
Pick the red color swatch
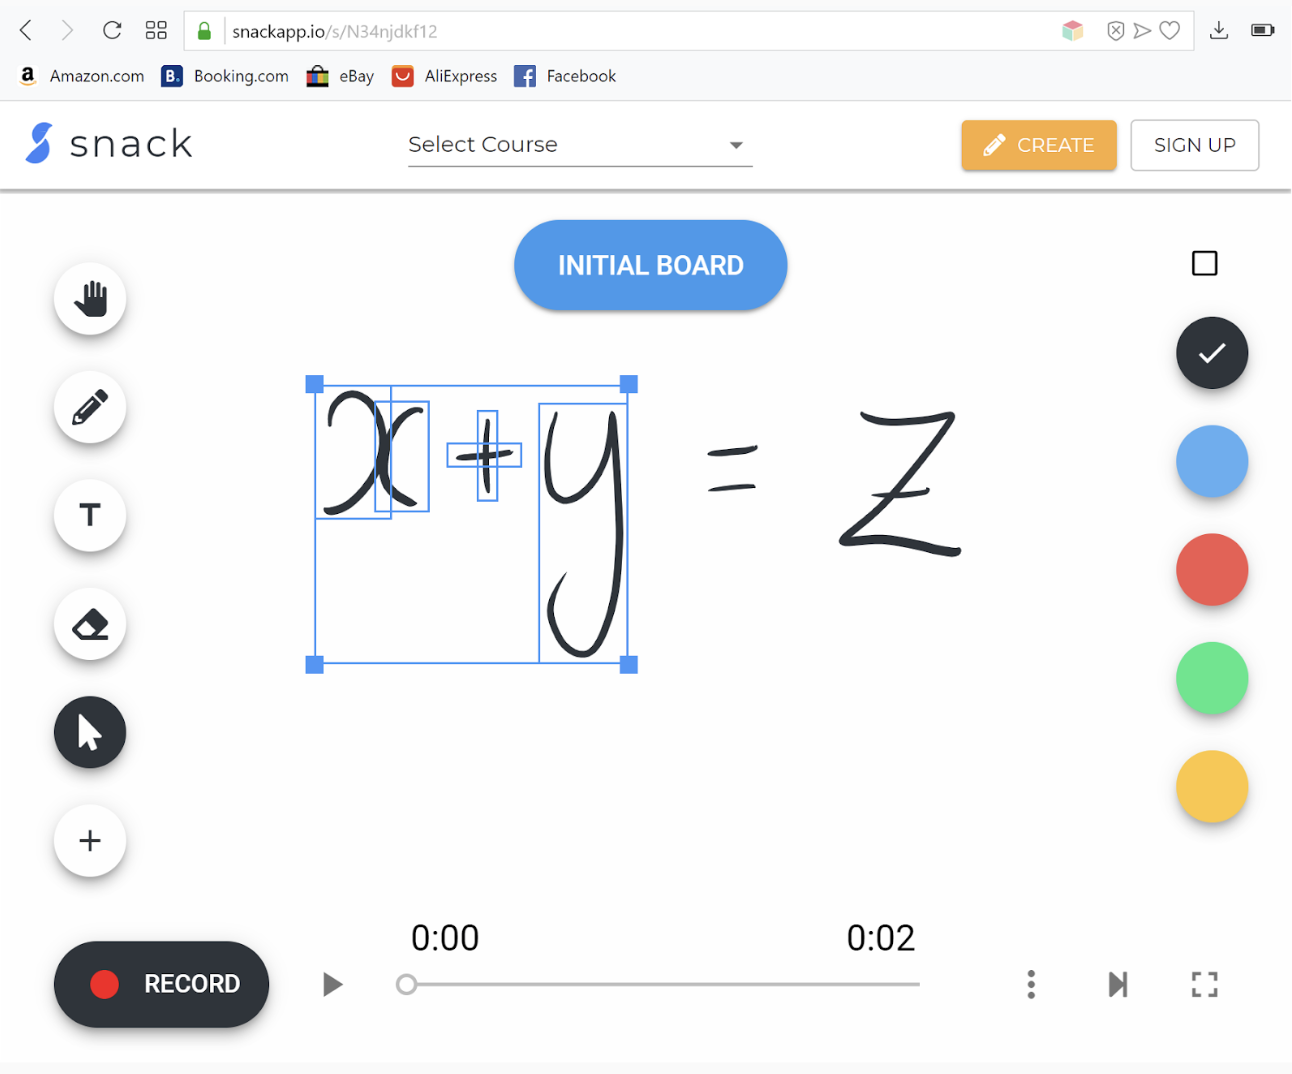1212,570
